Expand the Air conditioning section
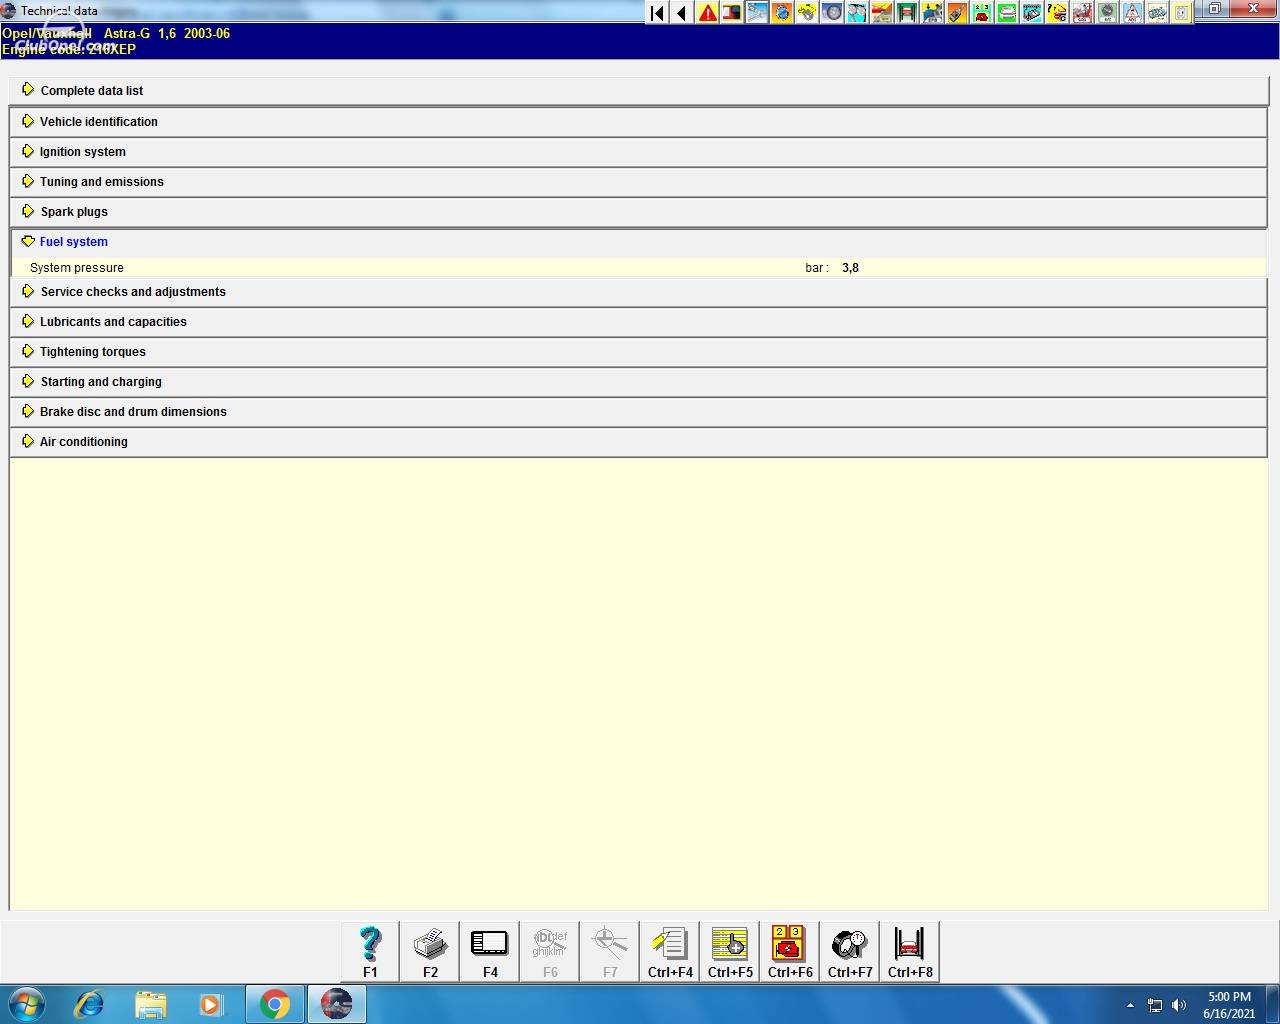Viewport: 1280px width, 1024px height. [638, 442]
